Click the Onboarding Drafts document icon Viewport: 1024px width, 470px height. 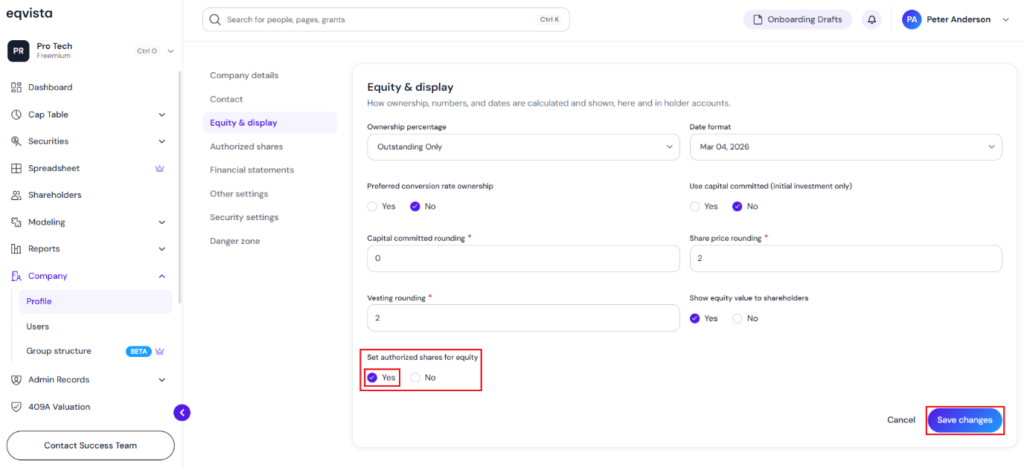[x=758, y=20]
